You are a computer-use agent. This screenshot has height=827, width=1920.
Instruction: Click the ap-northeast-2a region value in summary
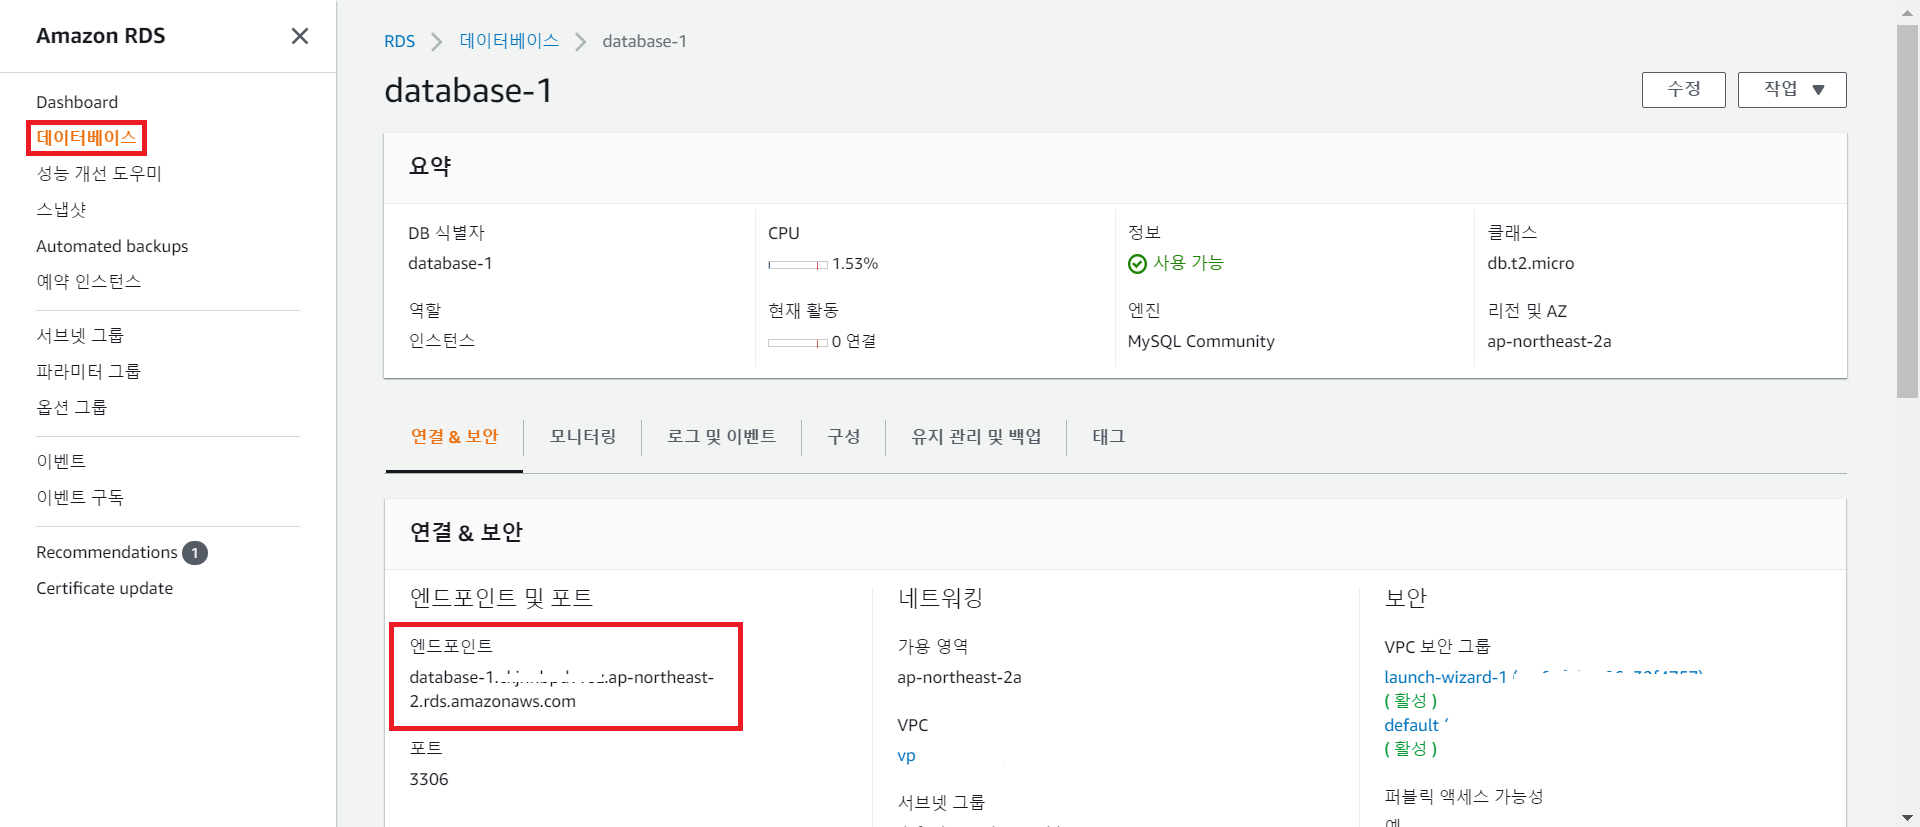coord(1549,342)
